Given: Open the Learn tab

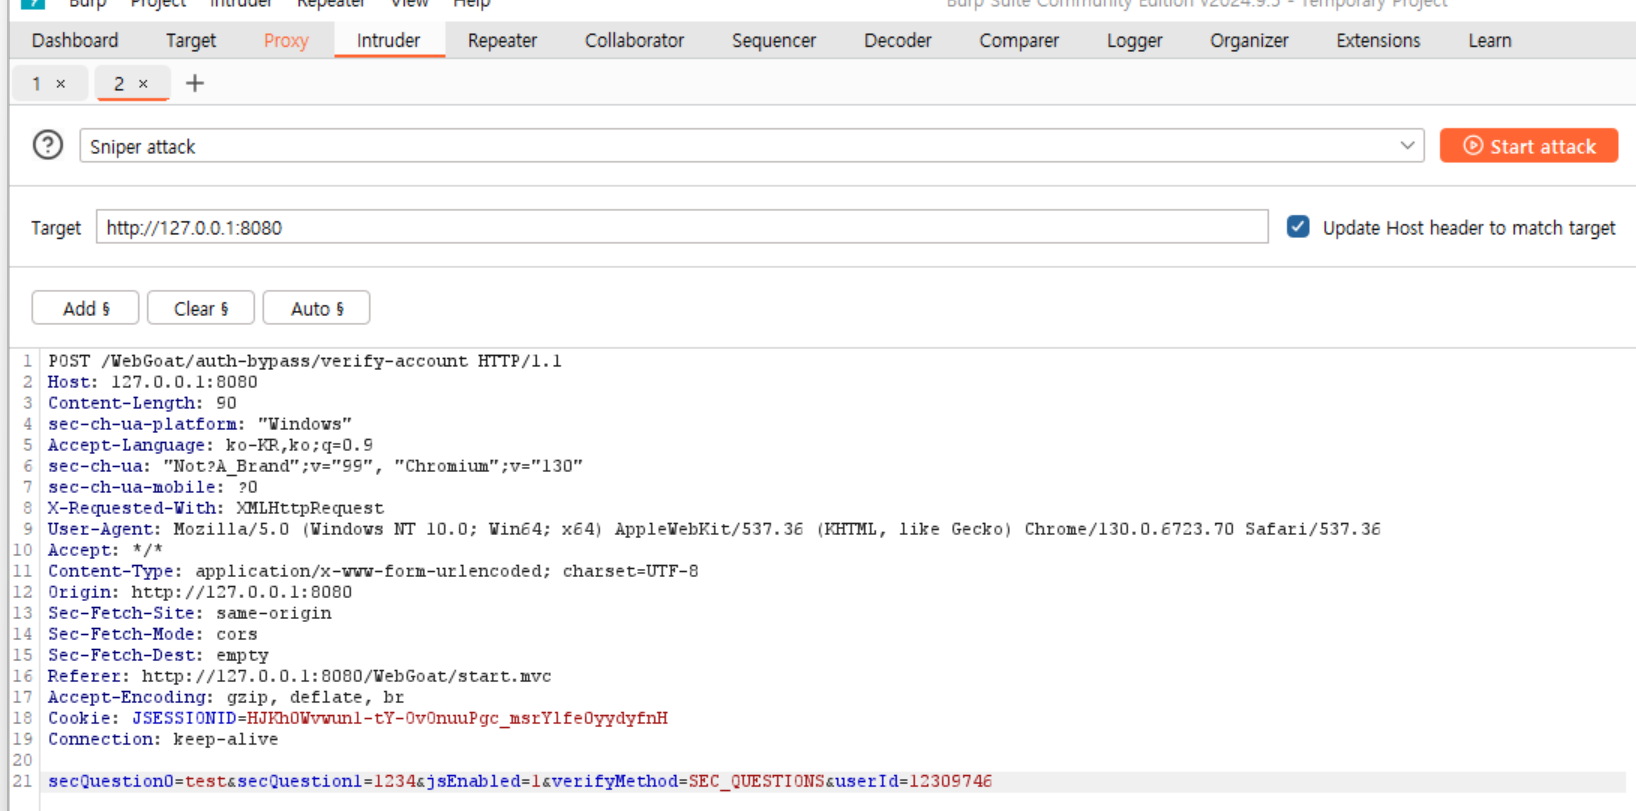Looking at the screenshot, I should tap(1490, 41).
